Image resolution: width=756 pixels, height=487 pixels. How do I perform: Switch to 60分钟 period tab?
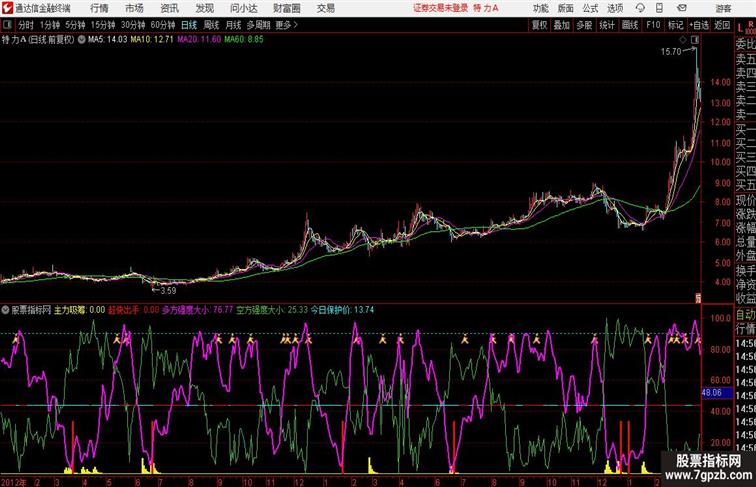point(163,25)
